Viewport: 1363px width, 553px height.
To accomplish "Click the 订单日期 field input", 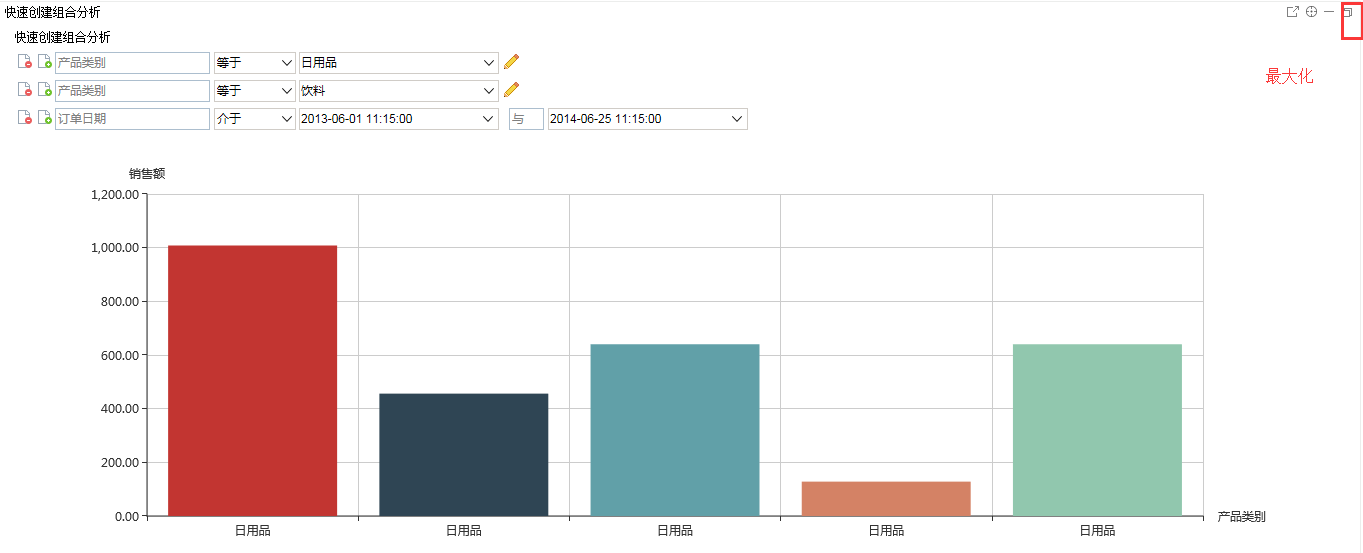I will pos(132,118).
